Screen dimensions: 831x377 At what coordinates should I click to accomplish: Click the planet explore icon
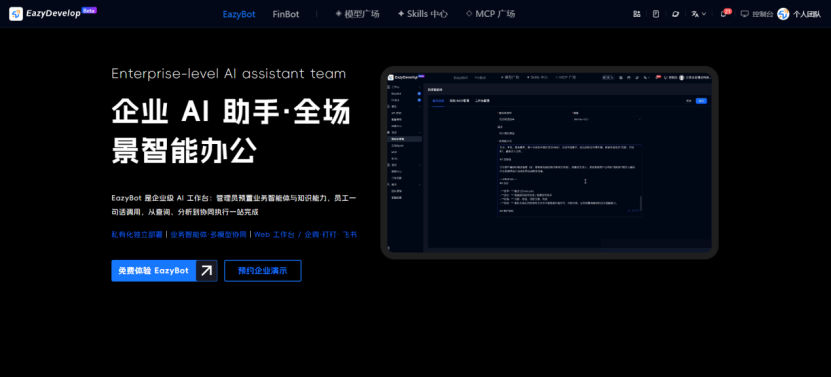coord(675,14)
